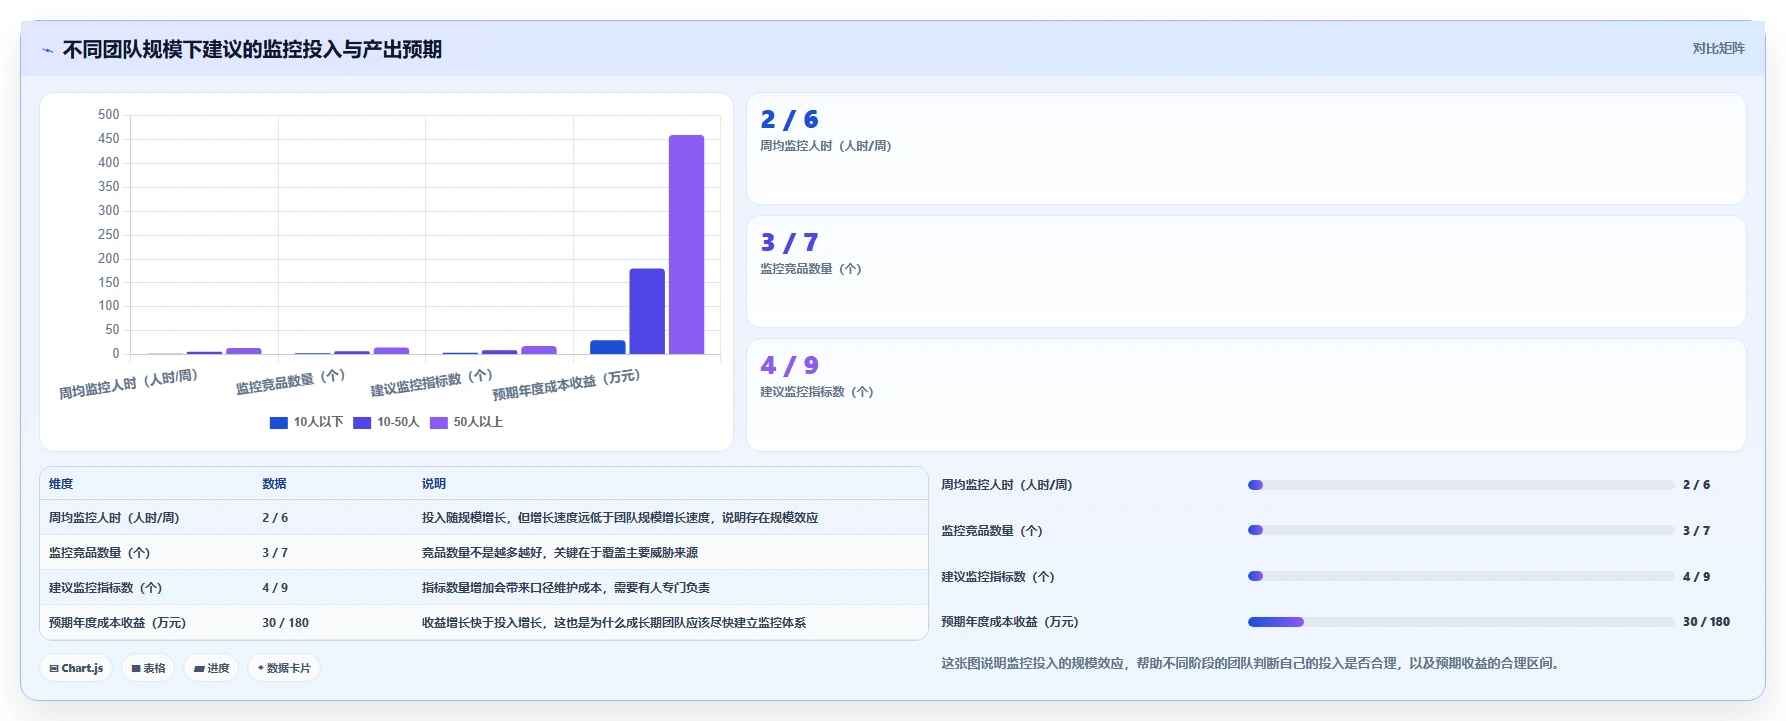
Task: Select the Chart.js tag chip
Action: 76,668
